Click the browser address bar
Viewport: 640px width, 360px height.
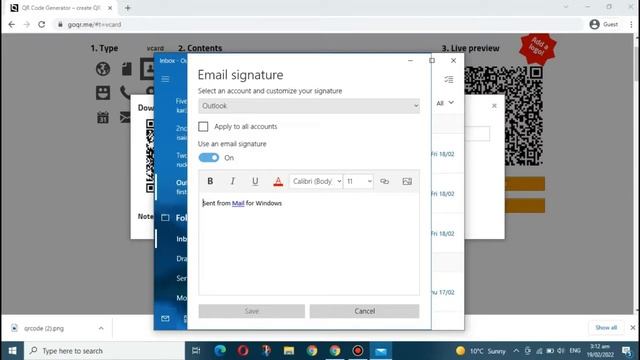click(x=318, y=24)
